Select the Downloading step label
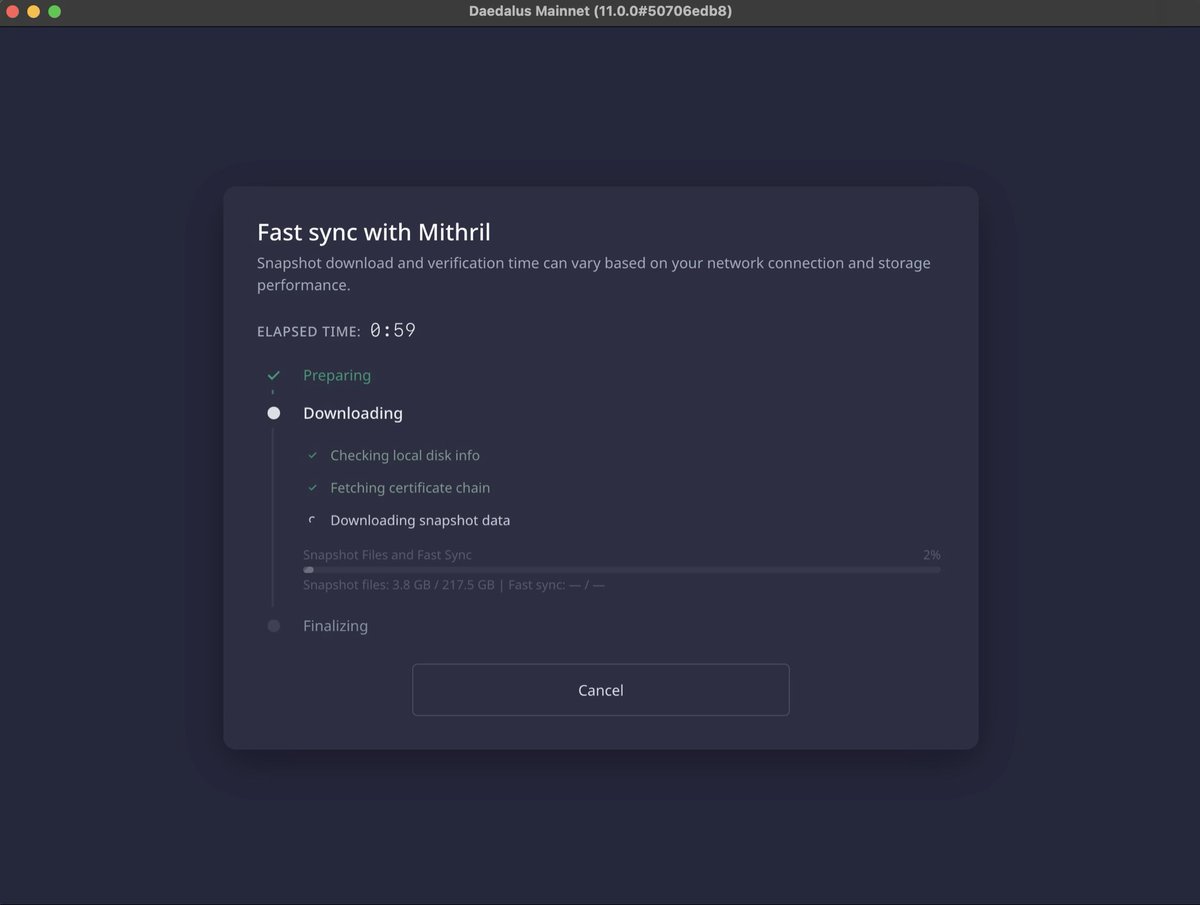 pyautogui.click(x=353, y=413)
